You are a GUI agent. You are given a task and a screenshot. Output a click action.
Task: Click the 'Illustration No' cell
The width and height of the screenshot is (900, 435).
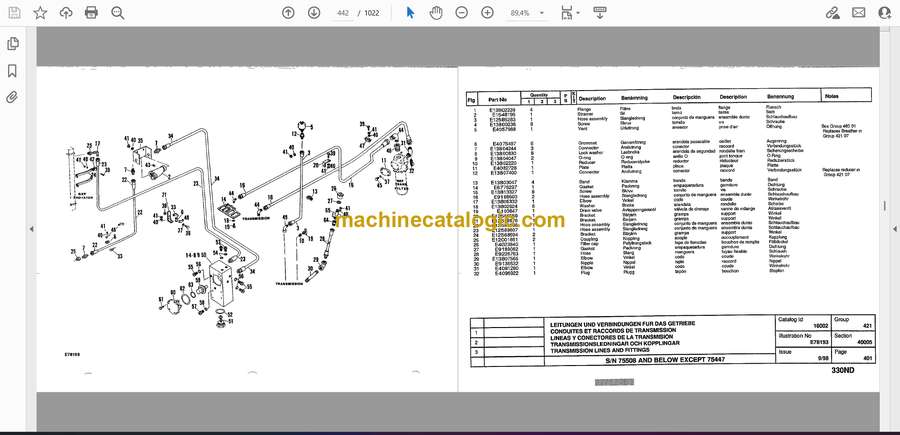[804, 337]
